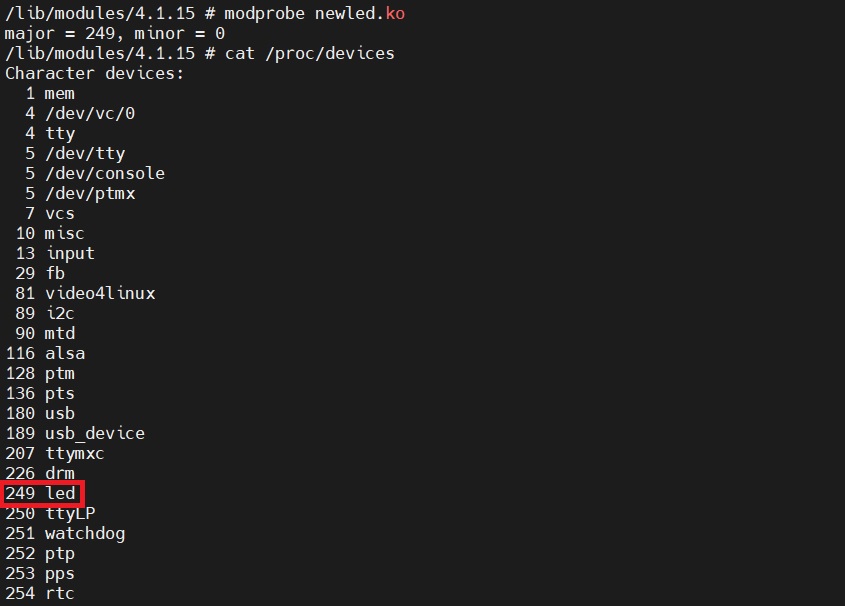
Task: Click the '189 usb_device' entry
Action: point(75,433)
